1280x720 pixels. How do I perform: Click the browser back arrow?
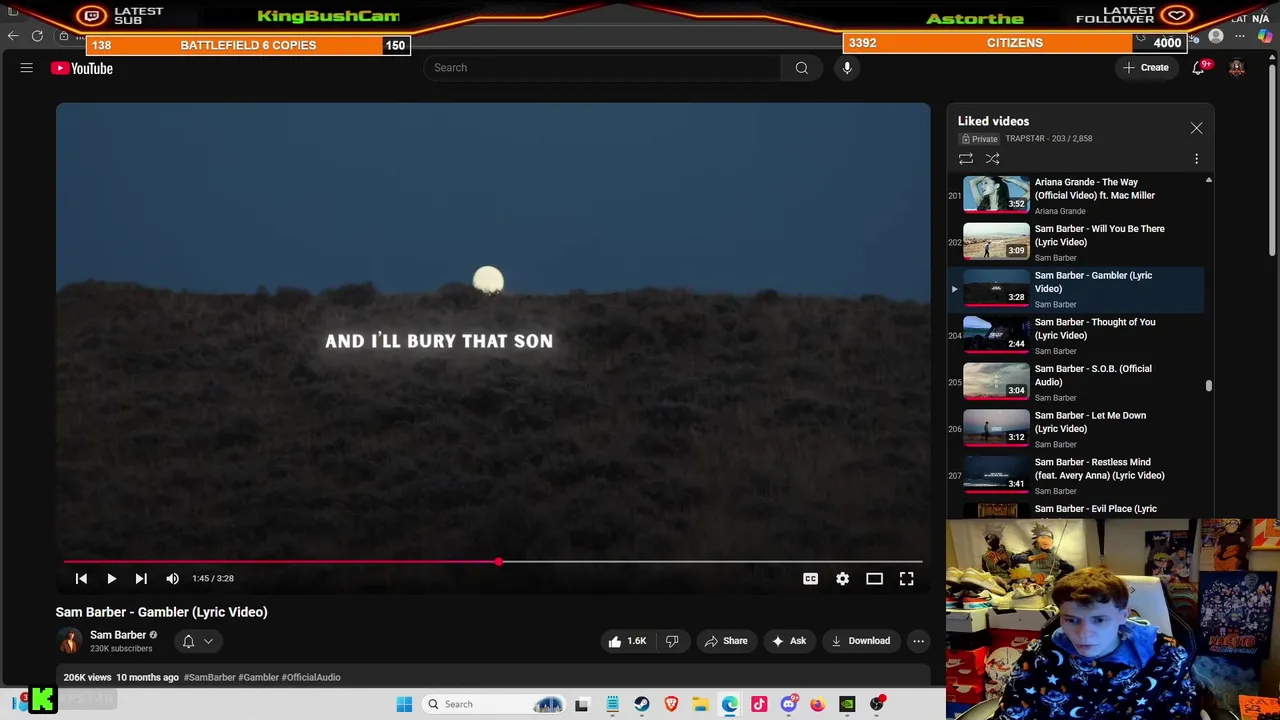pos(13,36)
